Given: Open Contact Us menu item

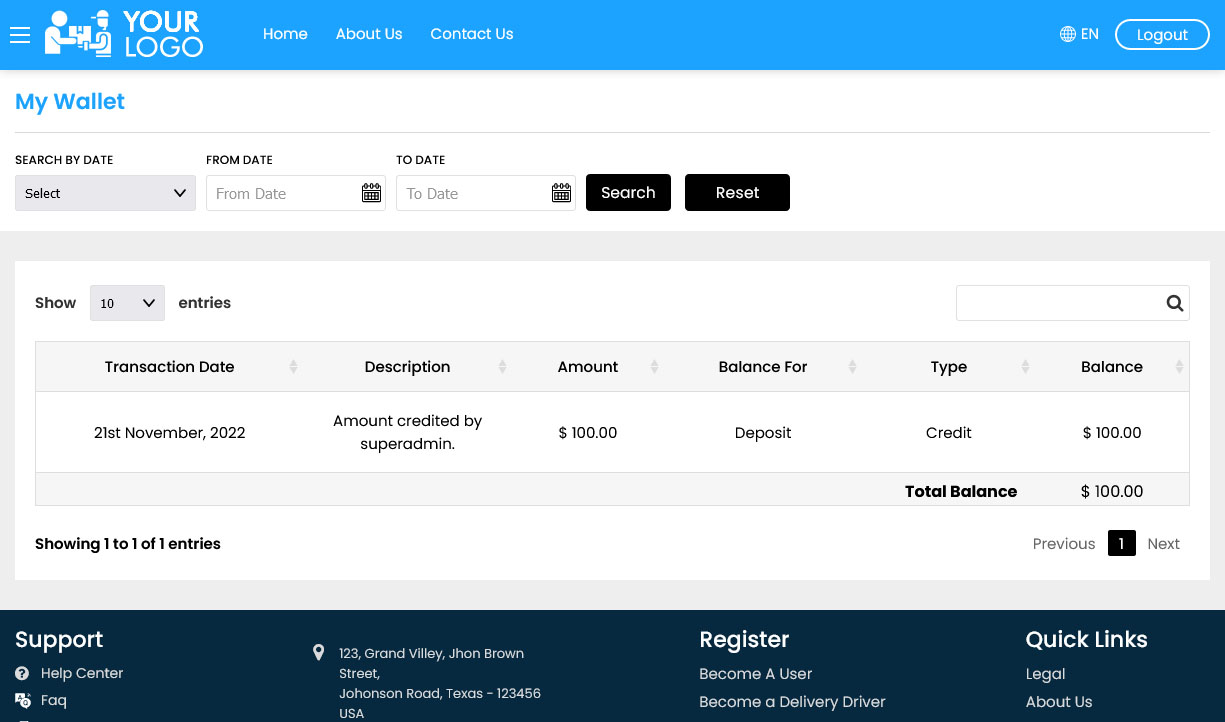Looking at the screenshot, I should [x=472, y=34].
